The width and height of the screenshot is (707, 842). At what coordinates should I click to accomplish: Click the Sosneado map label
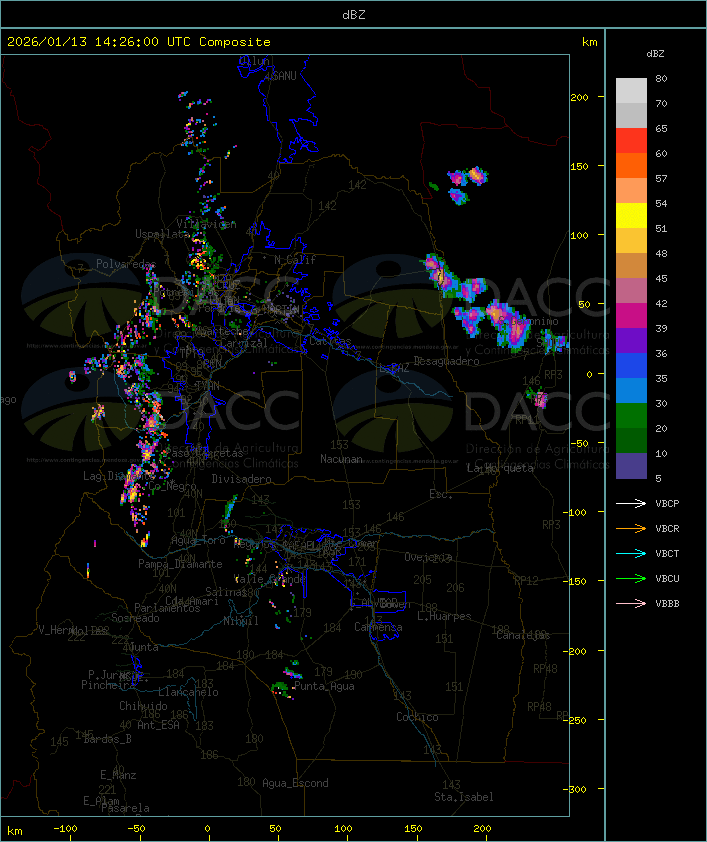(x=135, y=618)
